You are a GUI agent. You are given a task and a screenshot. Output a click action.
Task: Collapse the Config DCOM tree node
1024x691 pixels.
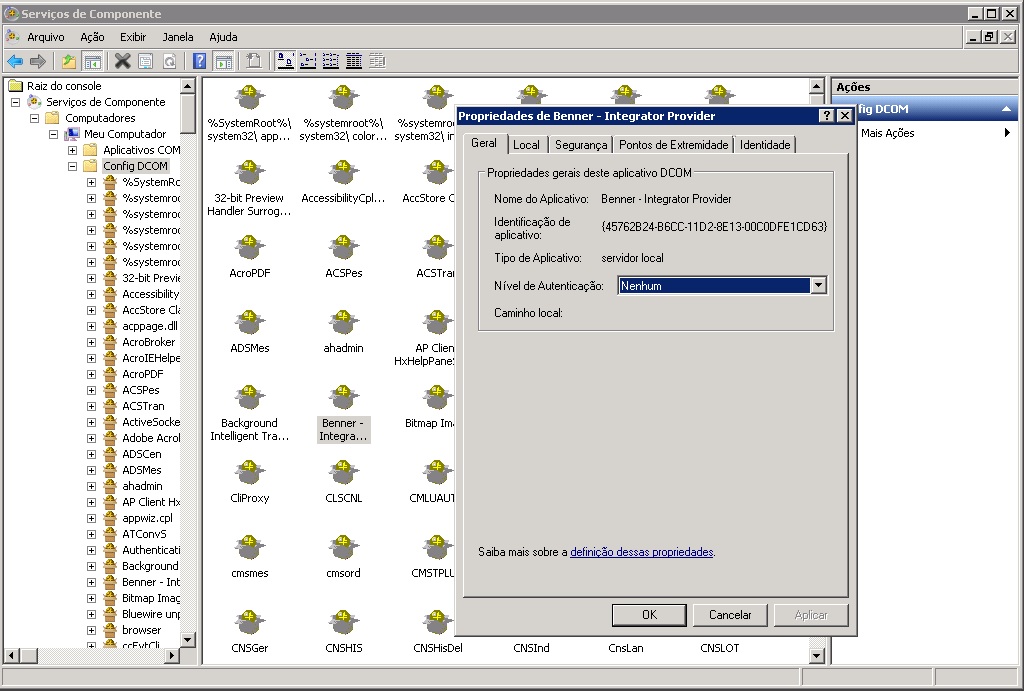(x=73, y=166)
